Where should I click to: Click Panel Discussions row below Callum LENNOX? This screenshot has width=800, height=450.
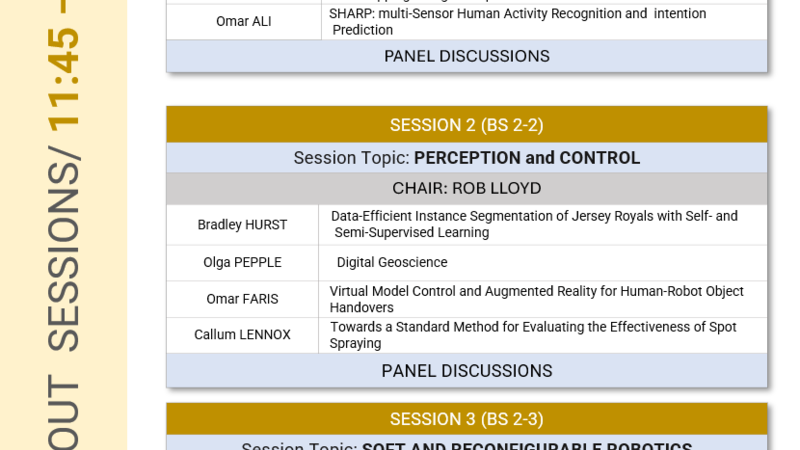pos(466,371)
